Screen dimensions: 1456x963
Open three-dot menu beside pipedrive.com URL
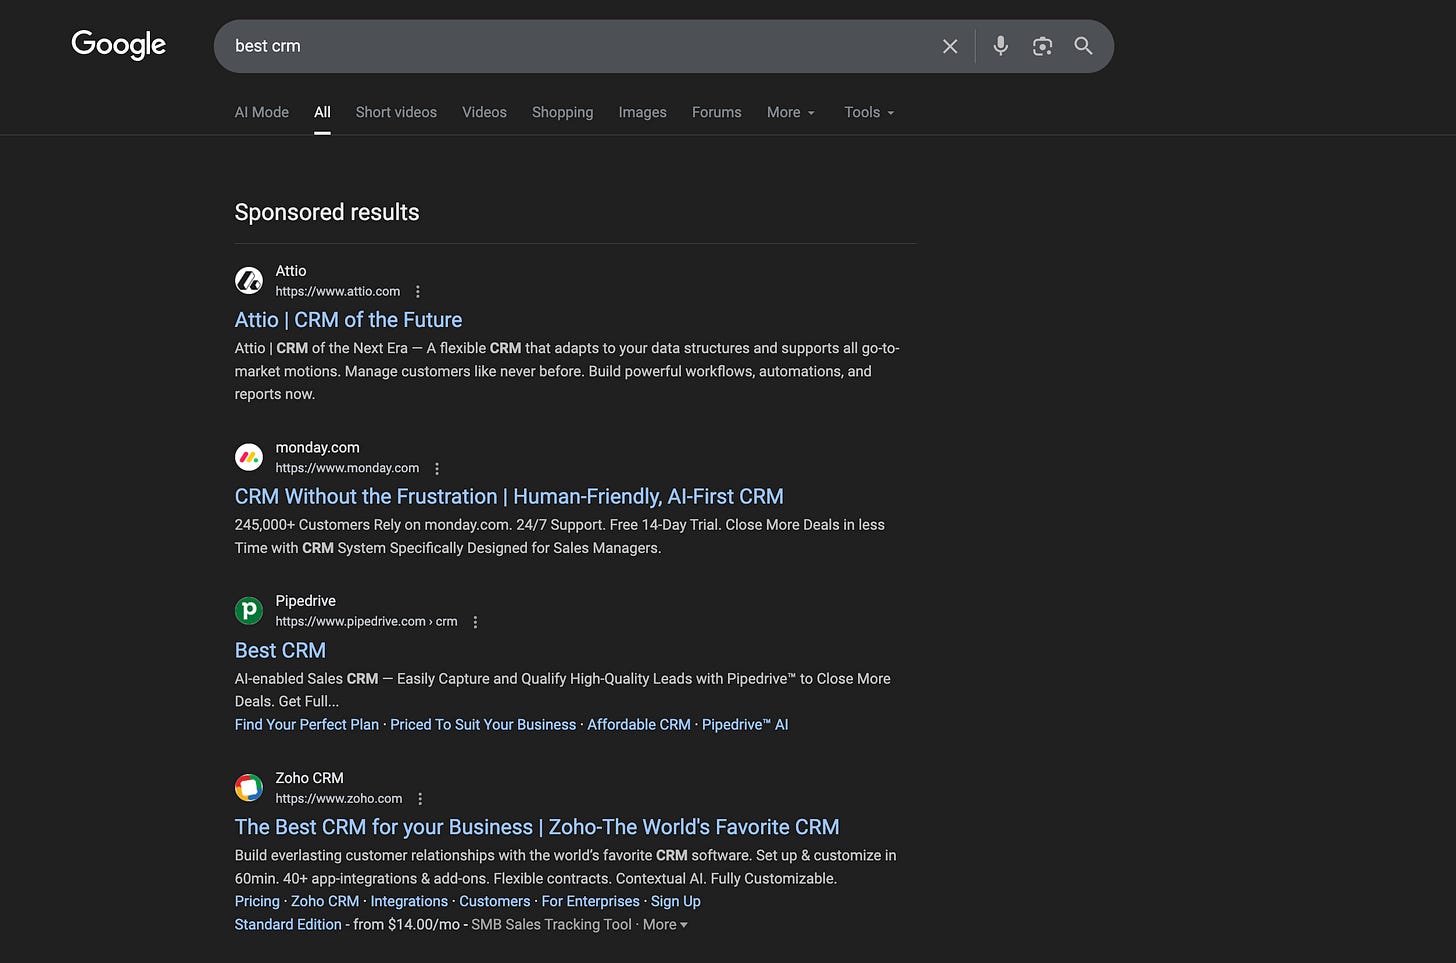[475, 622]
